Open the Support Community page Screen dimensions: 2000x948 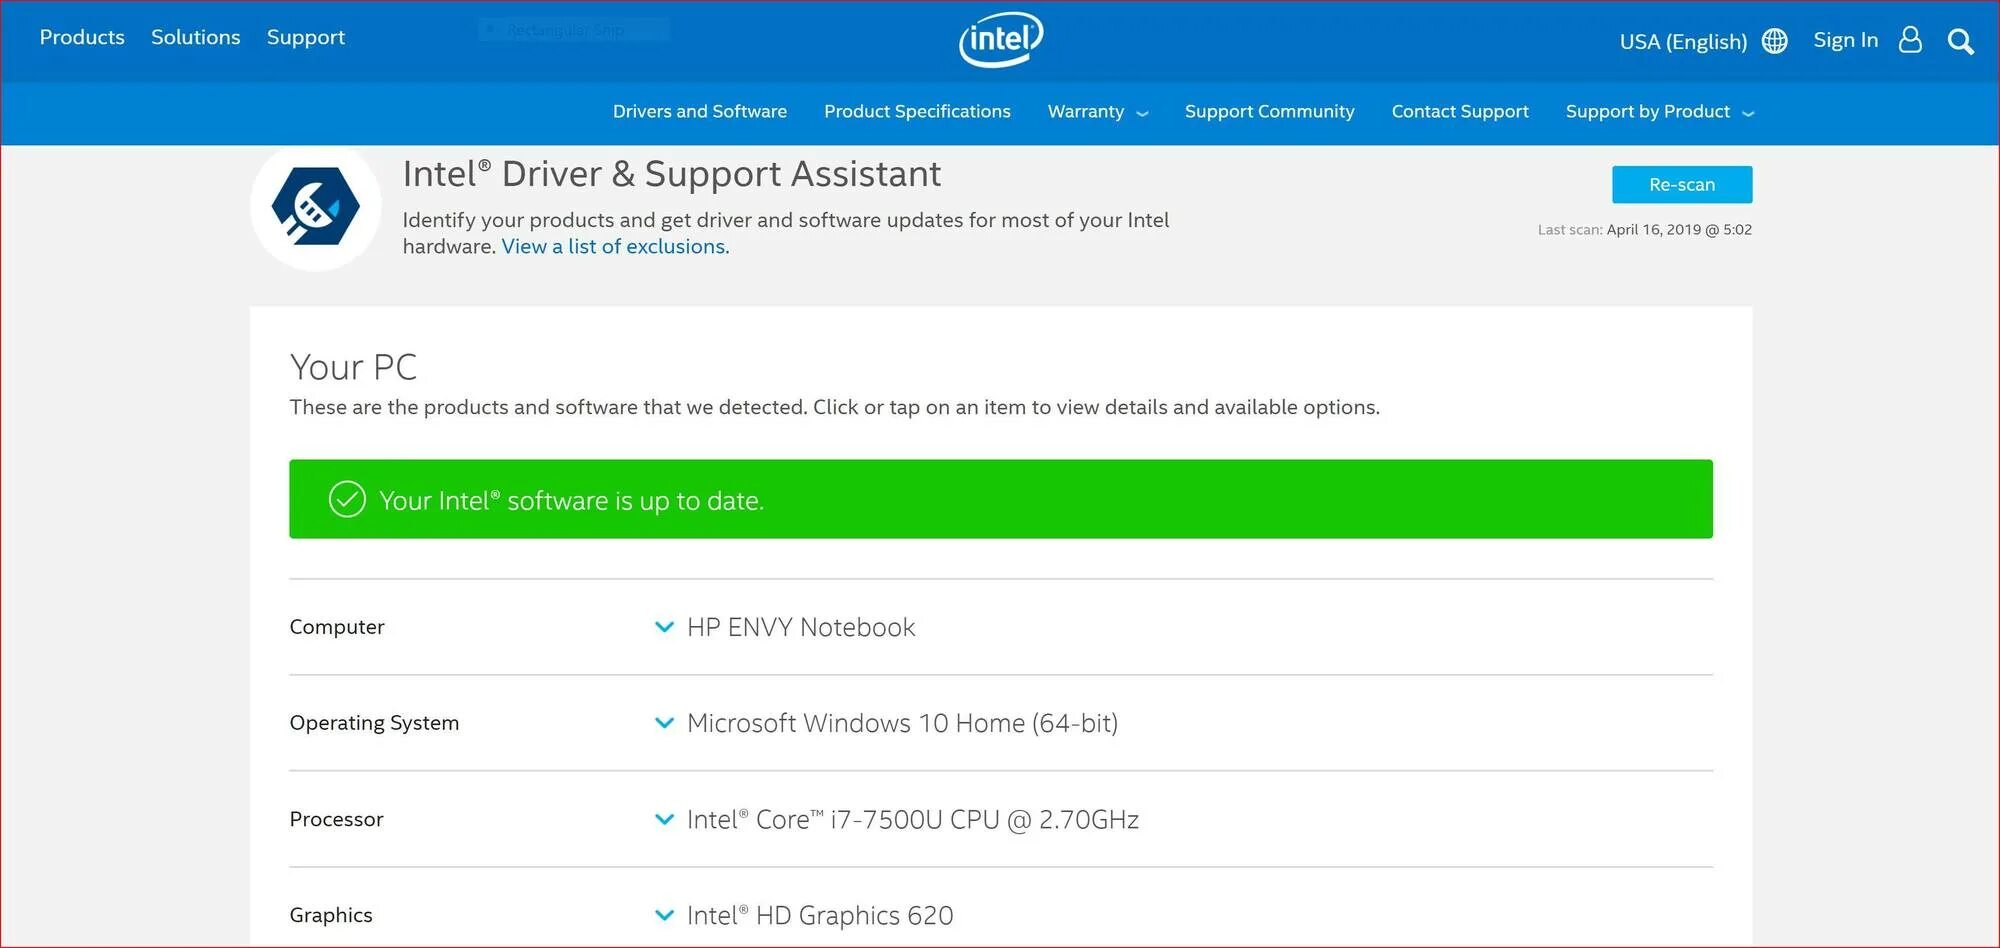pyautogui.click(x=1269, y=112)
